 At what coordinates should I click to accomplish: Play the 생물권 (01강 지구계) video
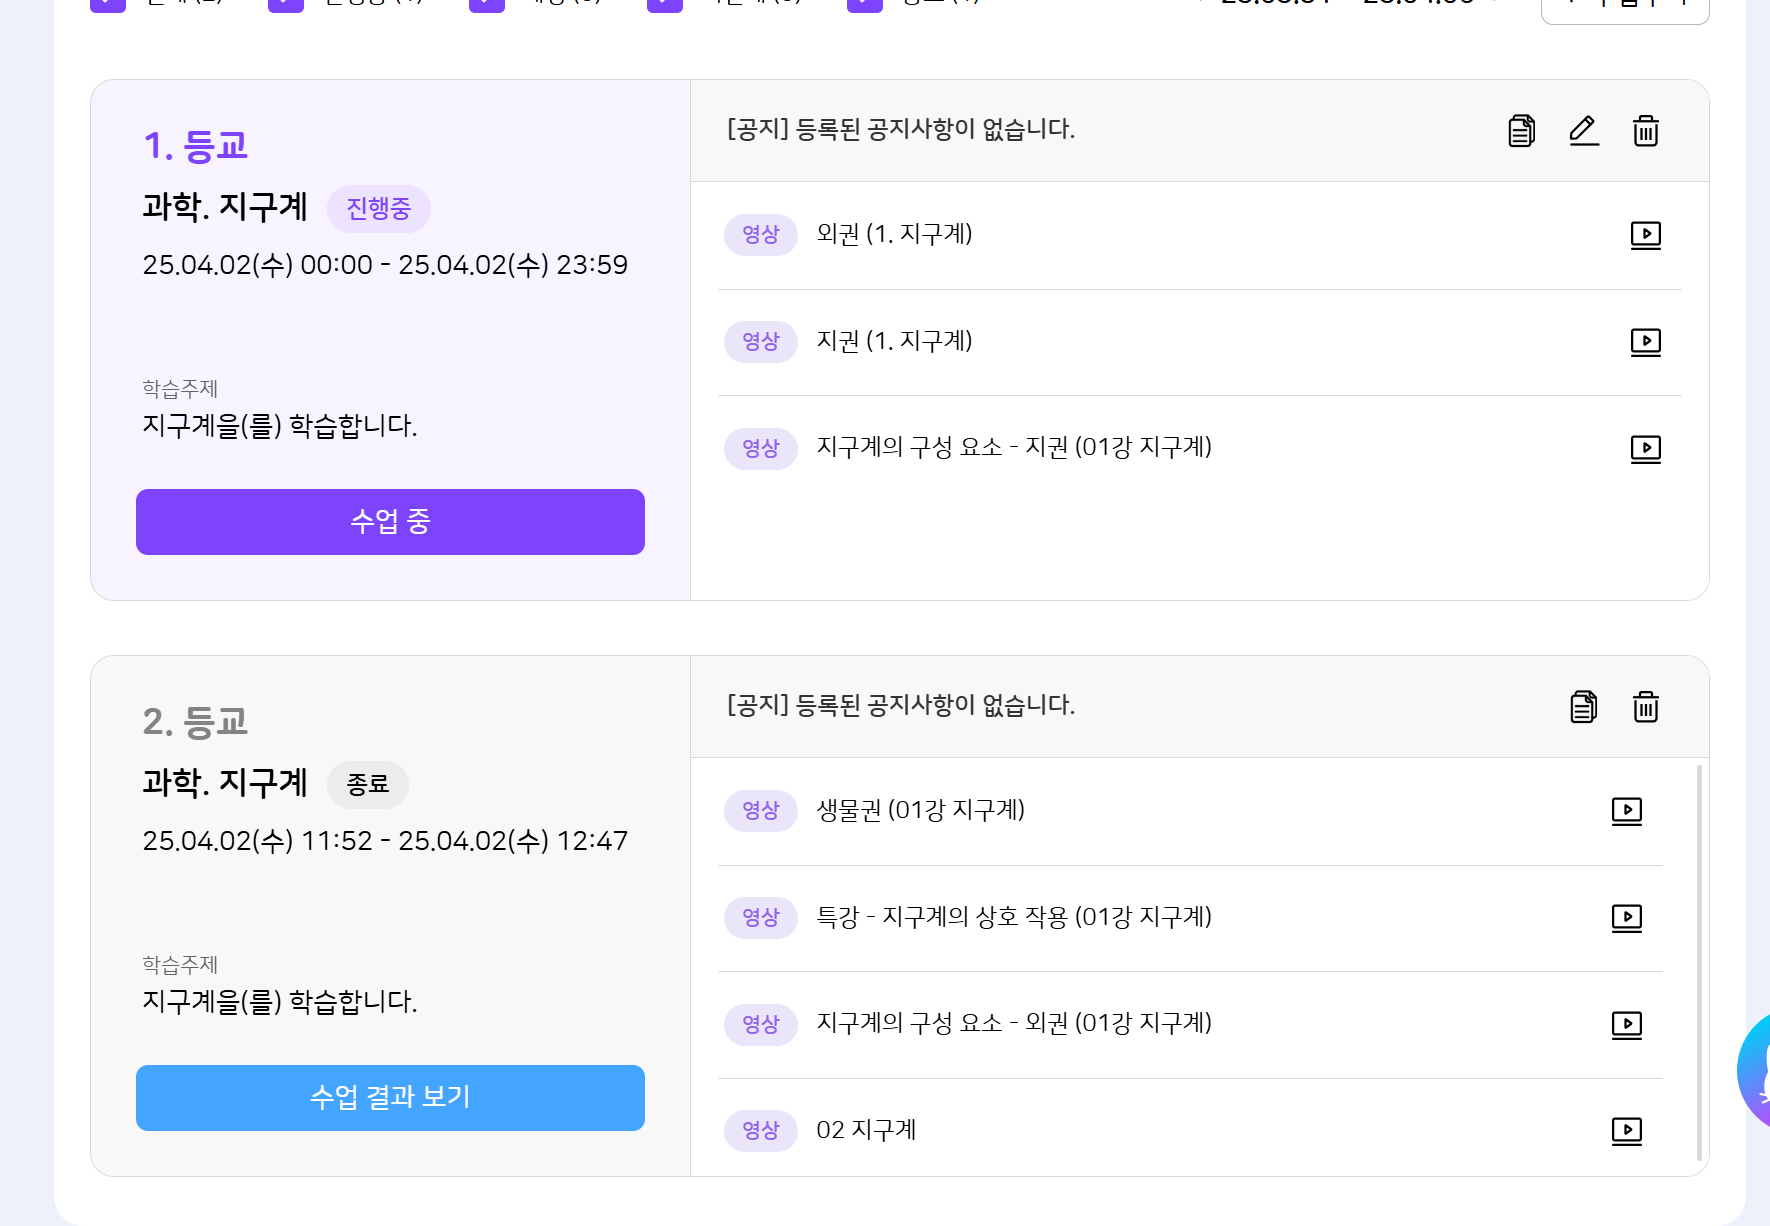coord(1626,811)
